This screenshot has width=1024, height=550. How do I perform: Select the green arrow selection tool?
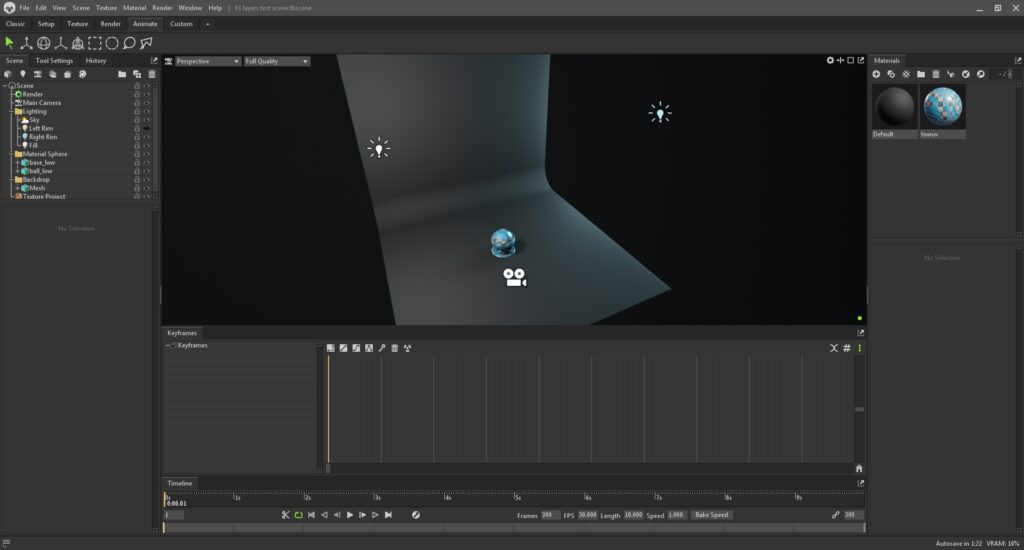(10, 43)
